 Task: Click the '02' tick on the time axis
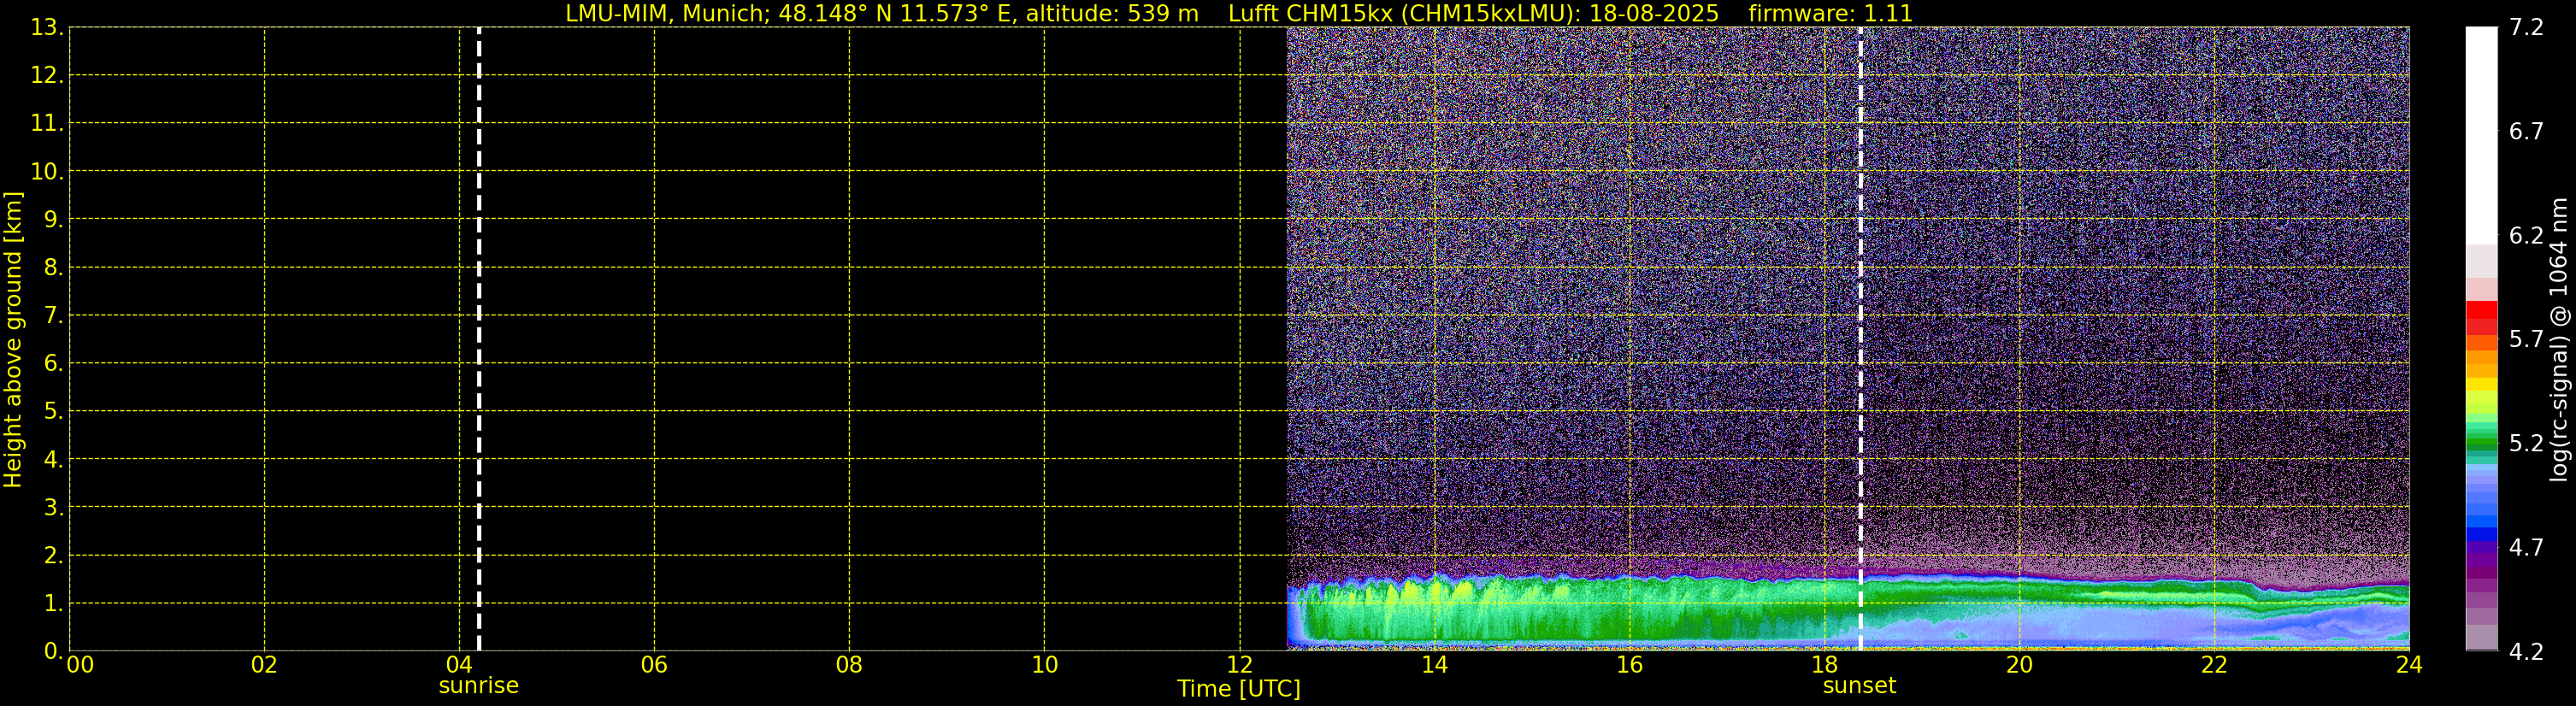pos(264,665)
